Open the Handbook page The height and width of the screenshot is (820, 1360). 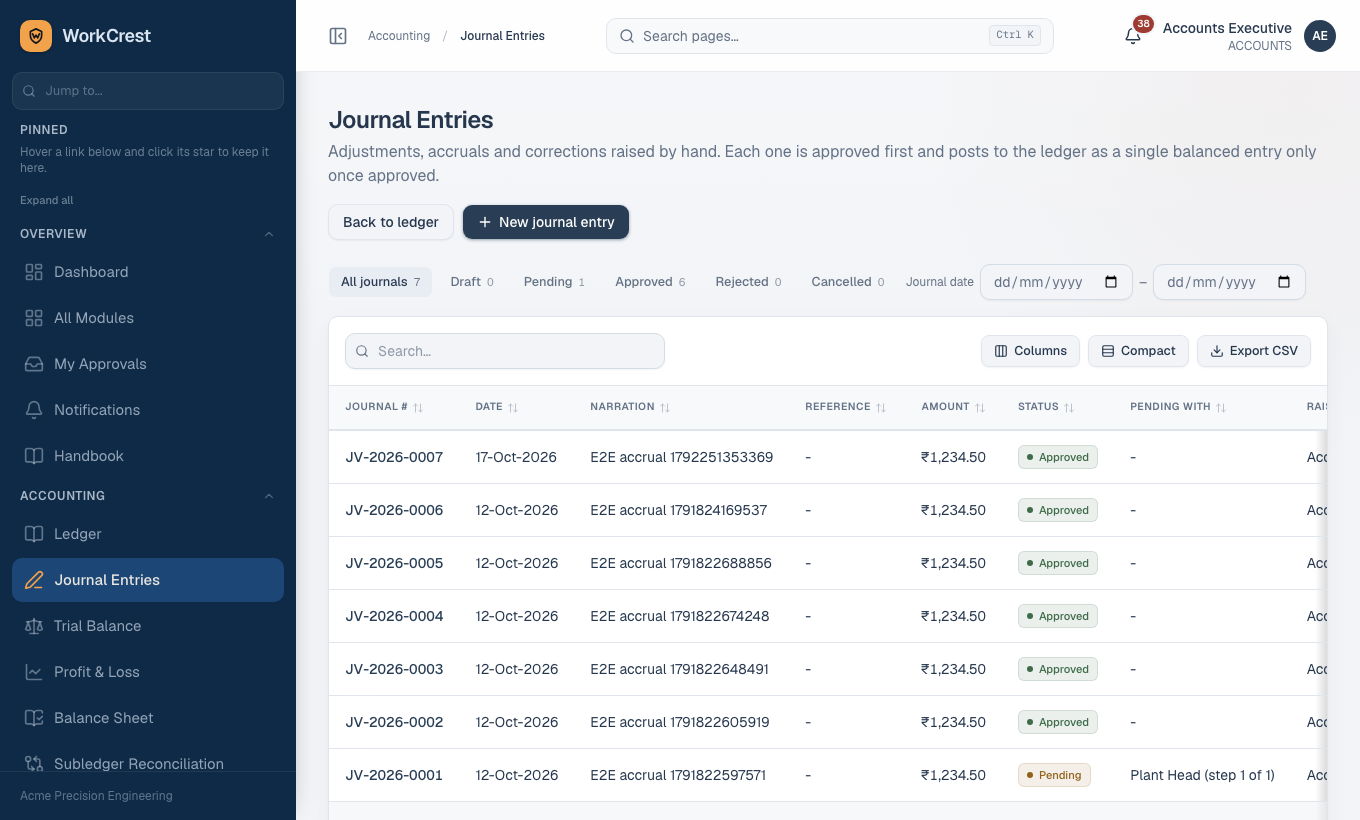click(x=148, y=456)
